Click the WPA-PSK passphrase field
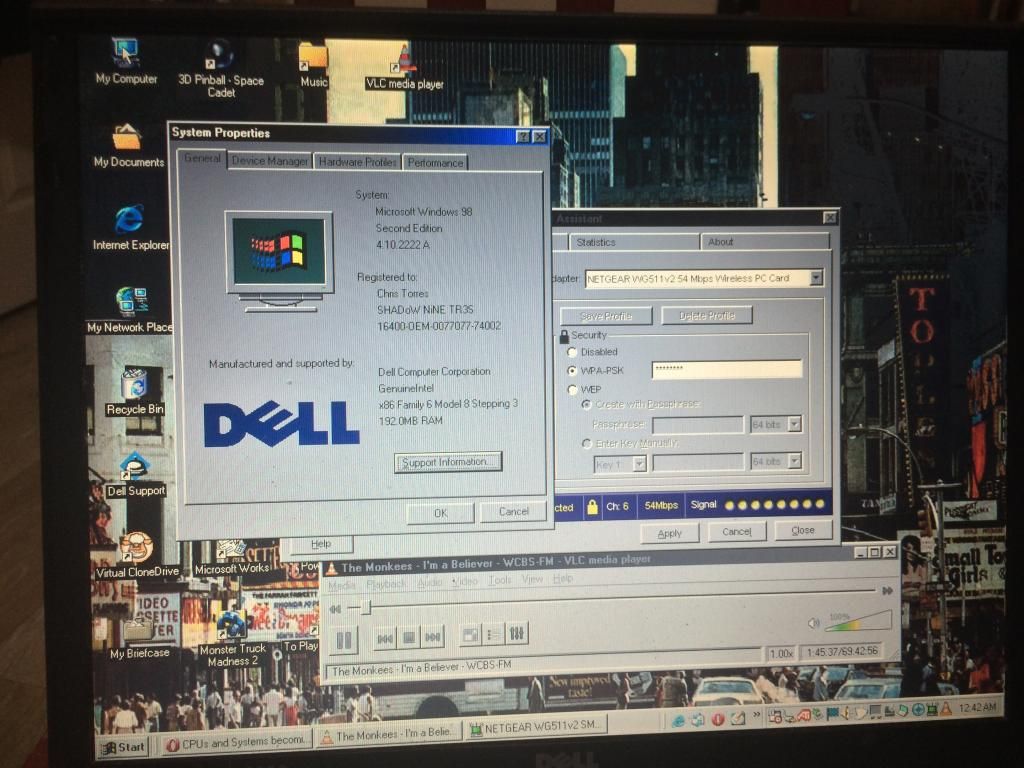The height and width of the screenshot is (768, 1024). (727, 369)
